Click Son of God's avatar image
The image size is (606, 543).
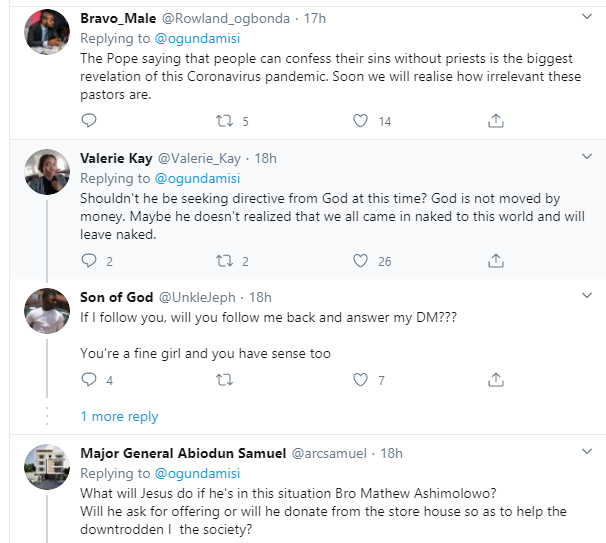[x=45, y=310]
